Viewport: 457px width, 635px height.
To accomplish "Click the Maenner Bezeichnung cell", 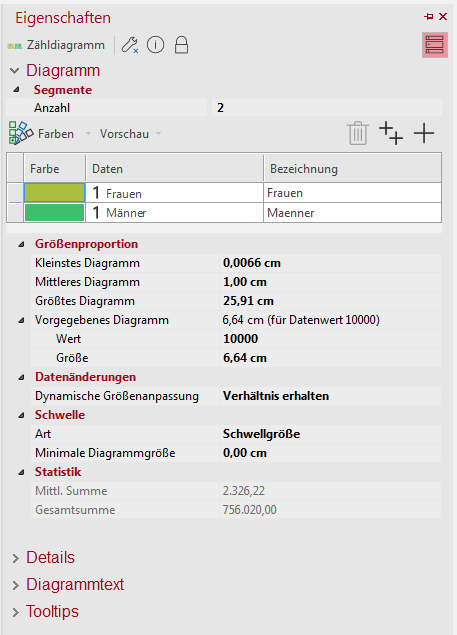I will 352,213.
